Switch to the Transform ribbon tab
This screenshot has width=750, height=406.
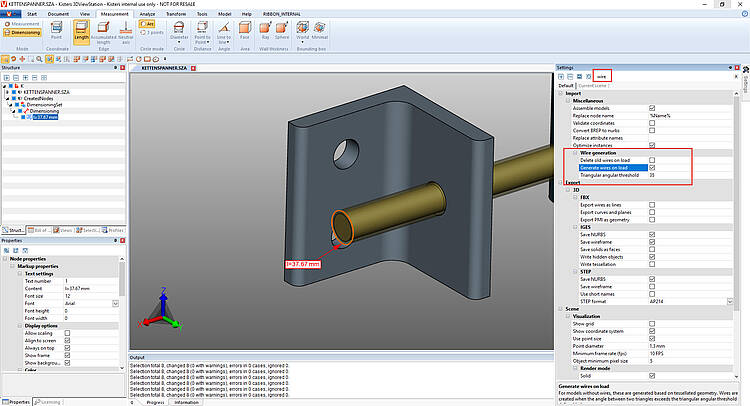tap(175, 15)
